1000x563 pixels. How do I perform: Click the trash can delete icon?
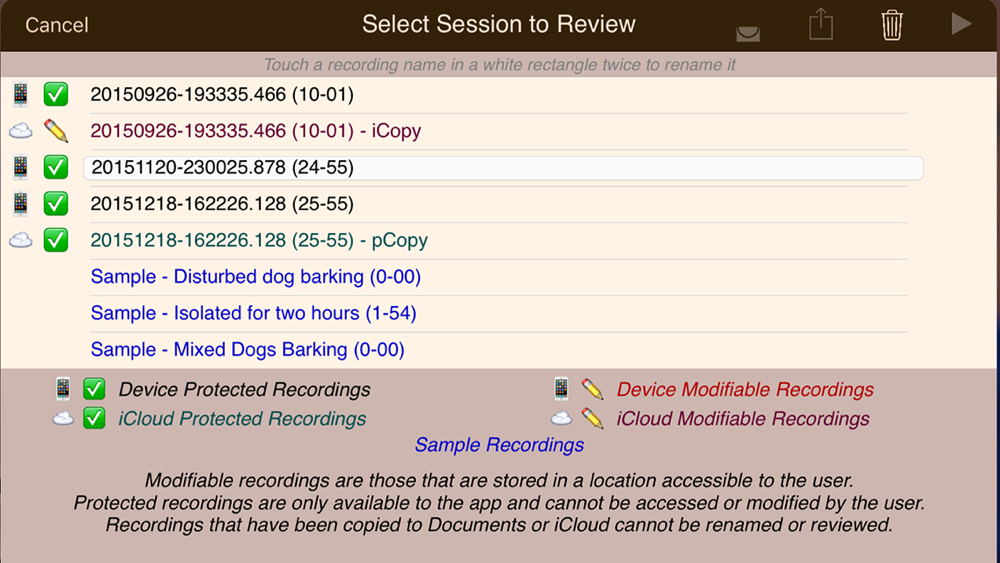892,25
